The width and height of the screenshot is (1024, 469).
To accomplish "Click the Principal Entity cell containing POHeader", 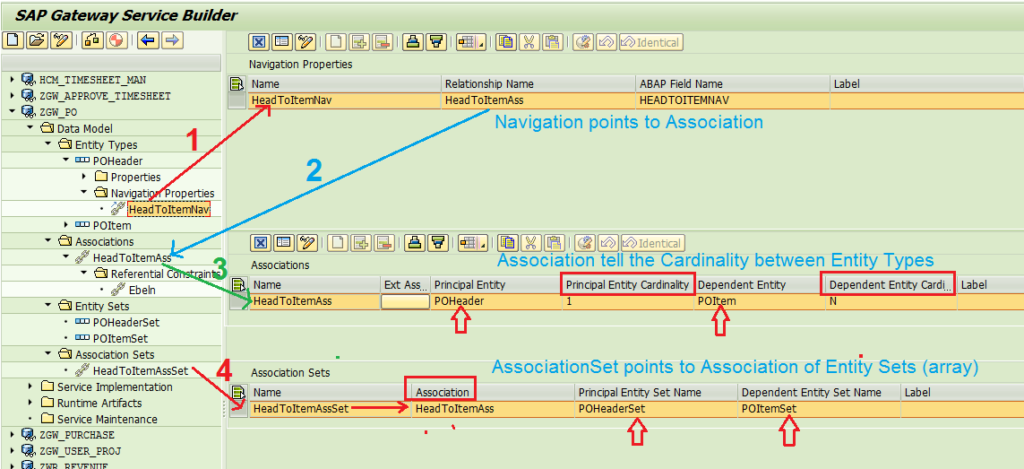I will click(496, 302).
